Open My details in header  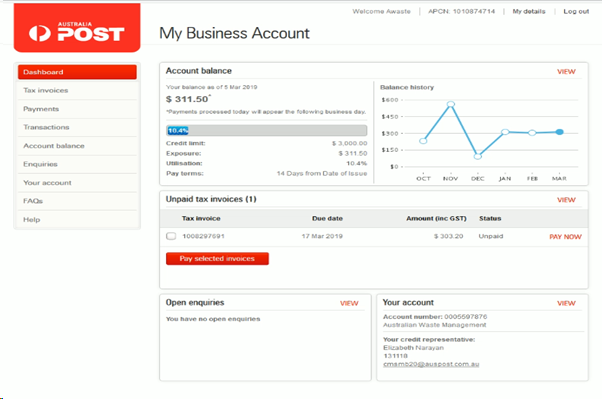529,12
